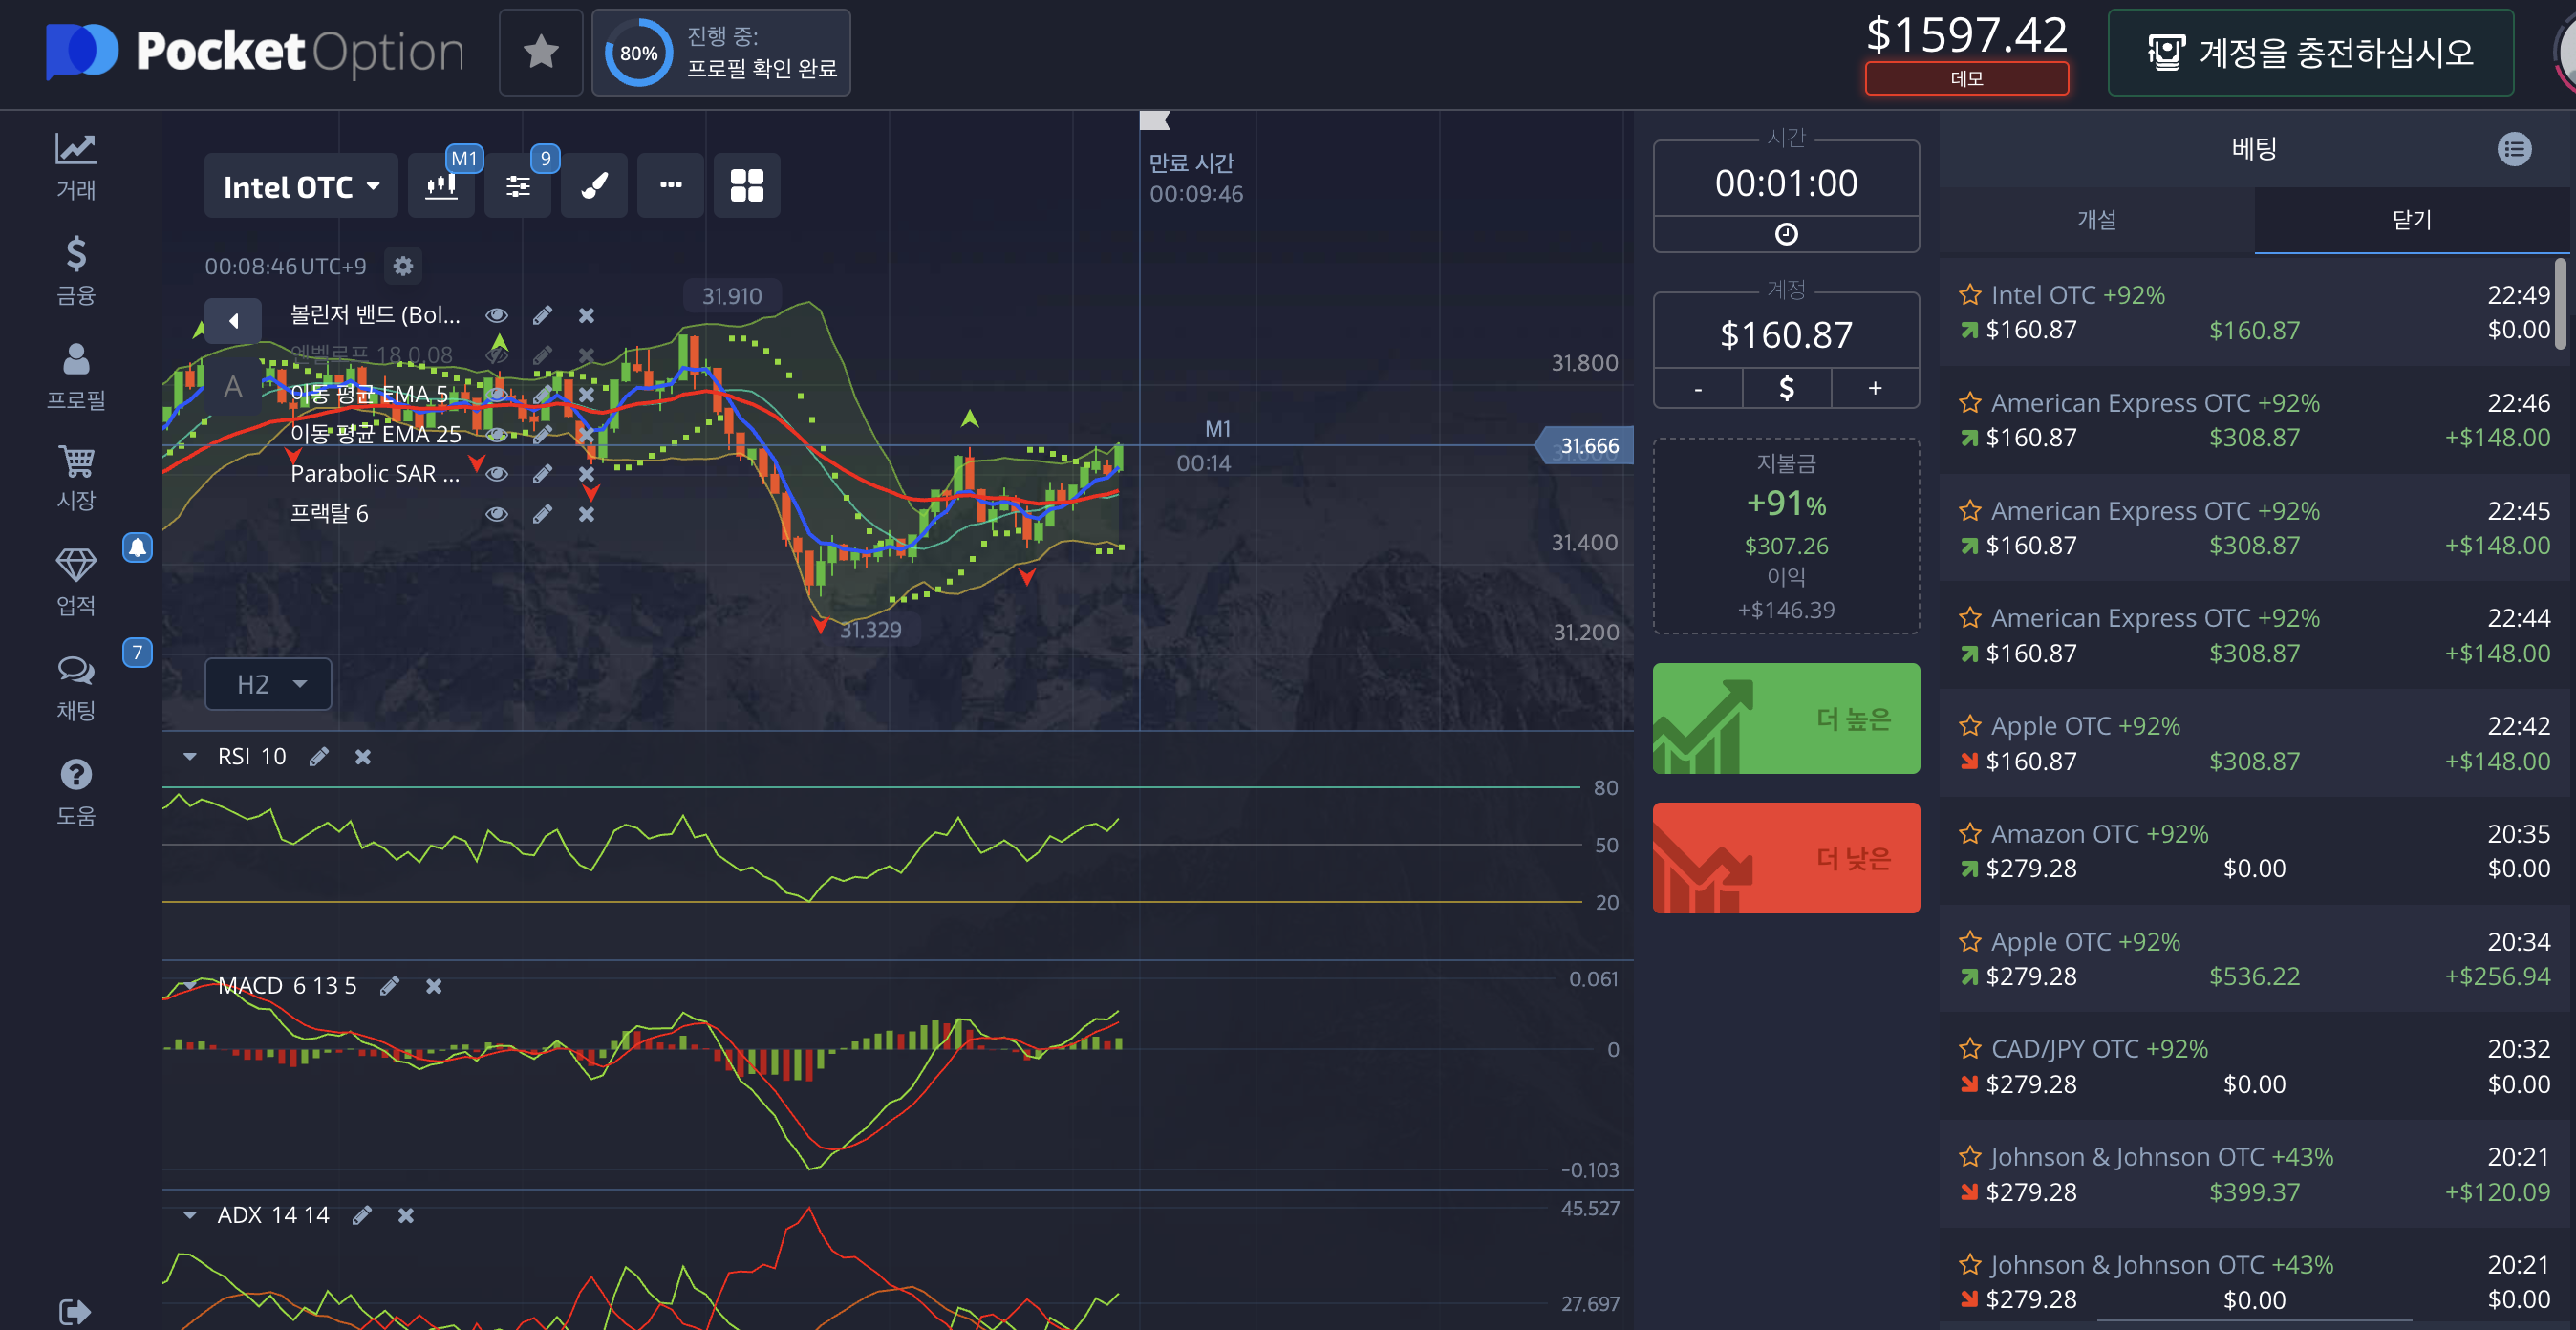Screen dimensions: 2576x1330
Task: Edit the ADX 14 14 settings
Action: (x=362, y=1215)
